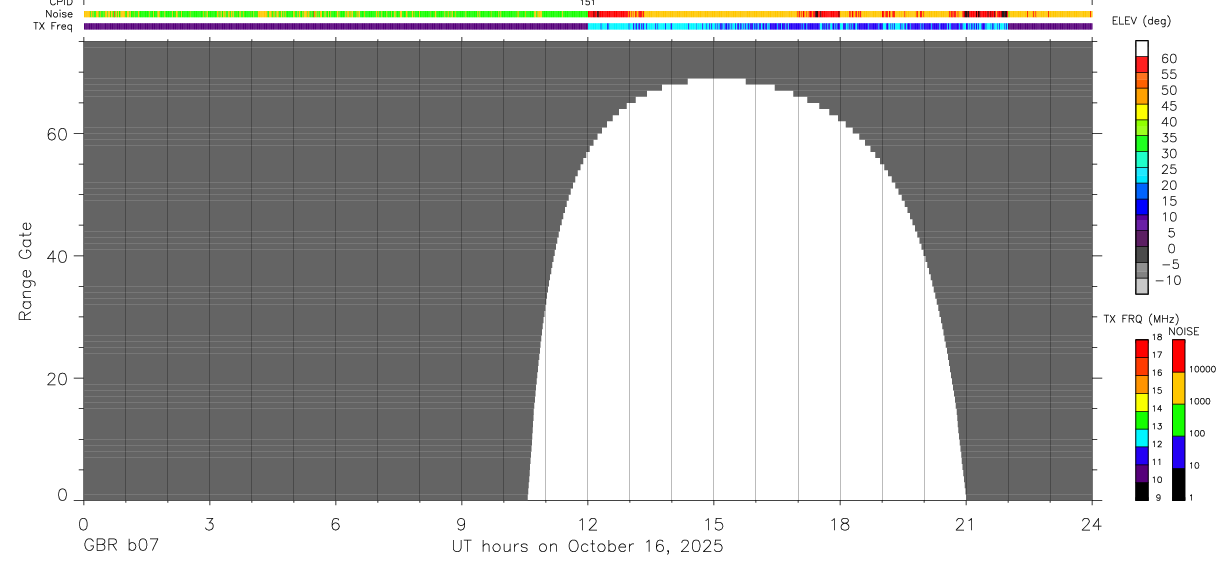Click the '-10' label on the ELEV color bar
Screen dimensions: 1228x567
[x=1168, y=280]
